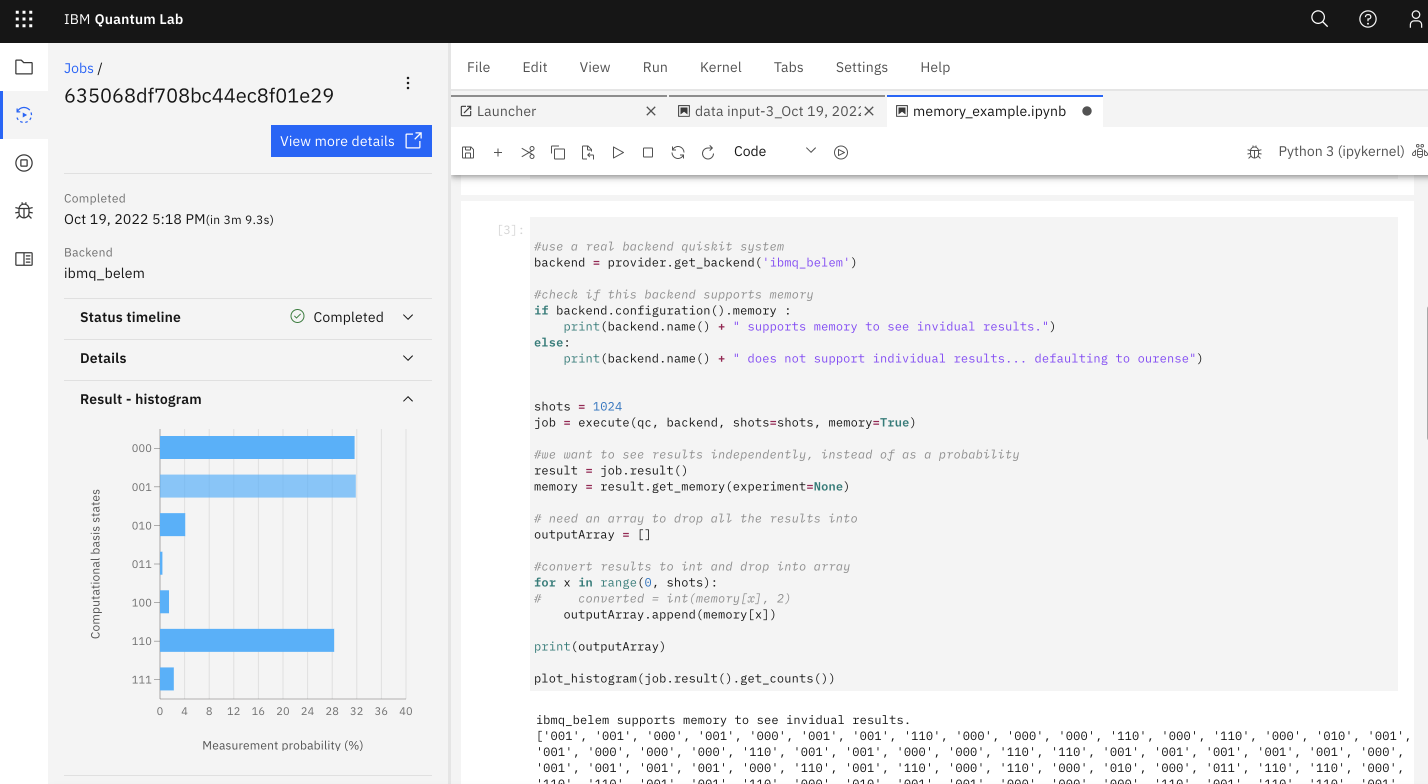Viewport: 1428px width, 784px height.
Task: Click the View more details button
Action: 351,141
